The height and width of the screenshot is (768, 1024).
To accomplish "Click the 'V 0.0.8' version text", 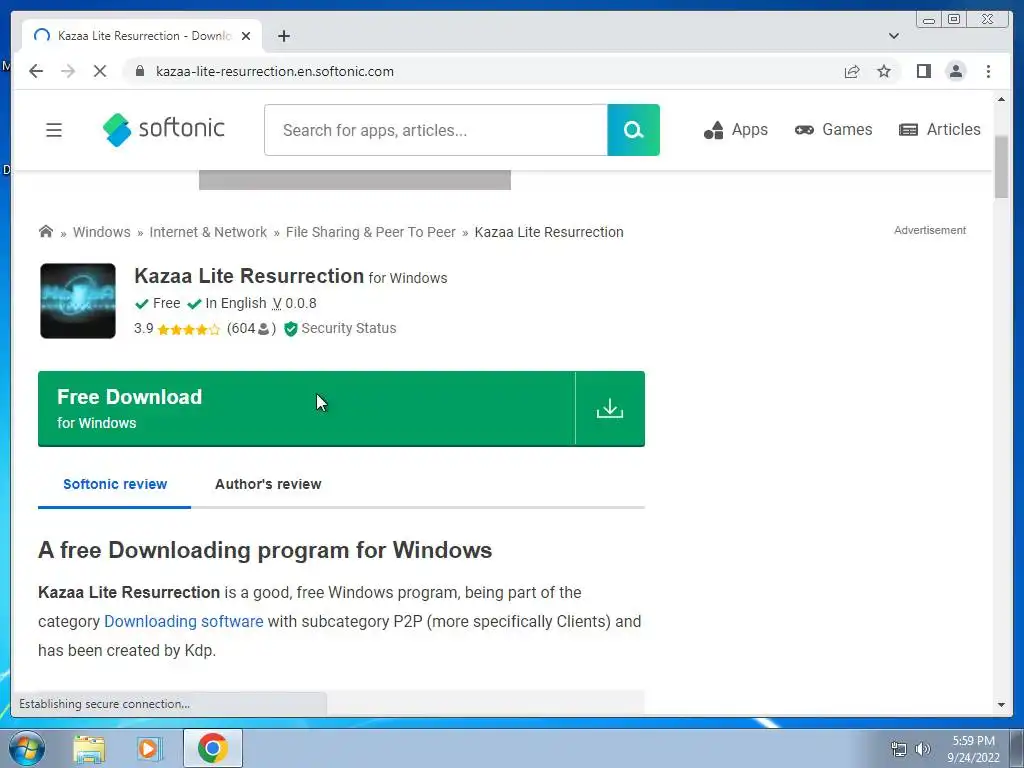I will point(295,304).
